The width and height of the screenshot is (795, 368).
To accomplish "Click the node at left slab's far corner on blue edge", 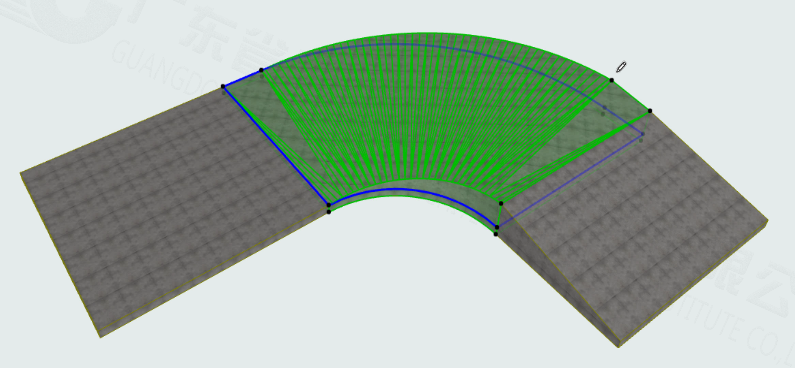I will coord(223,87).
